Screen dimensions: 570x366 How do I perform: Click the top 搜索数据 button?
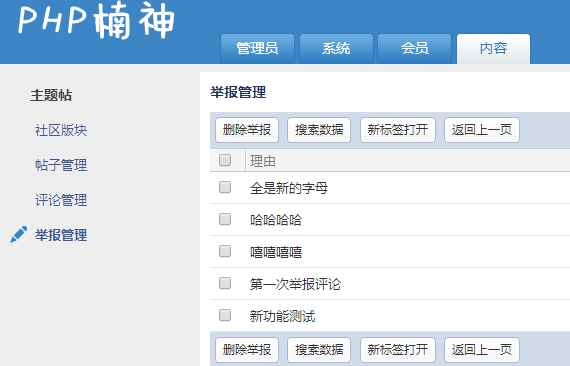pos(319,130)
